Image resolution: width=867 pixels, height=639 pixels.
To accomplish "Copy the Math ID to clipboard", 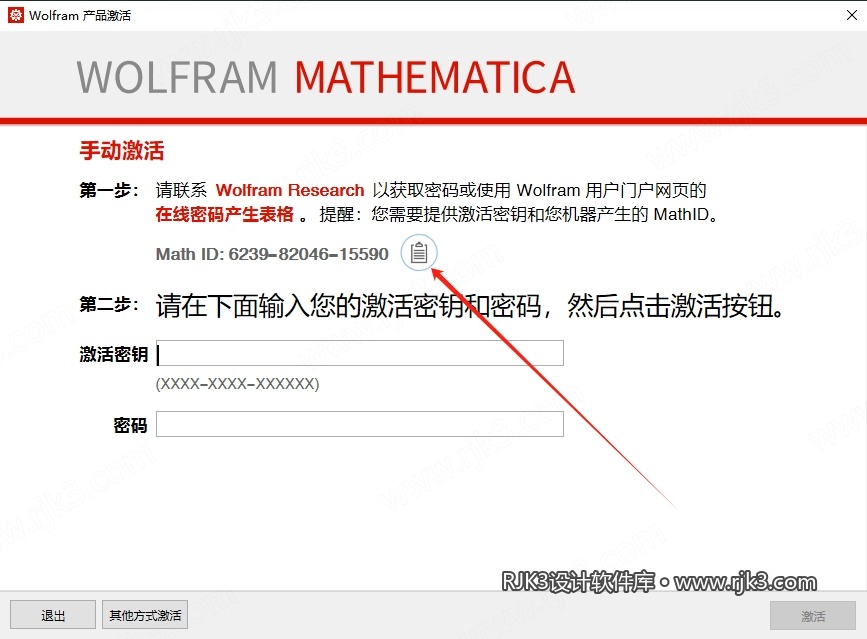I will [x=419, y=253].
